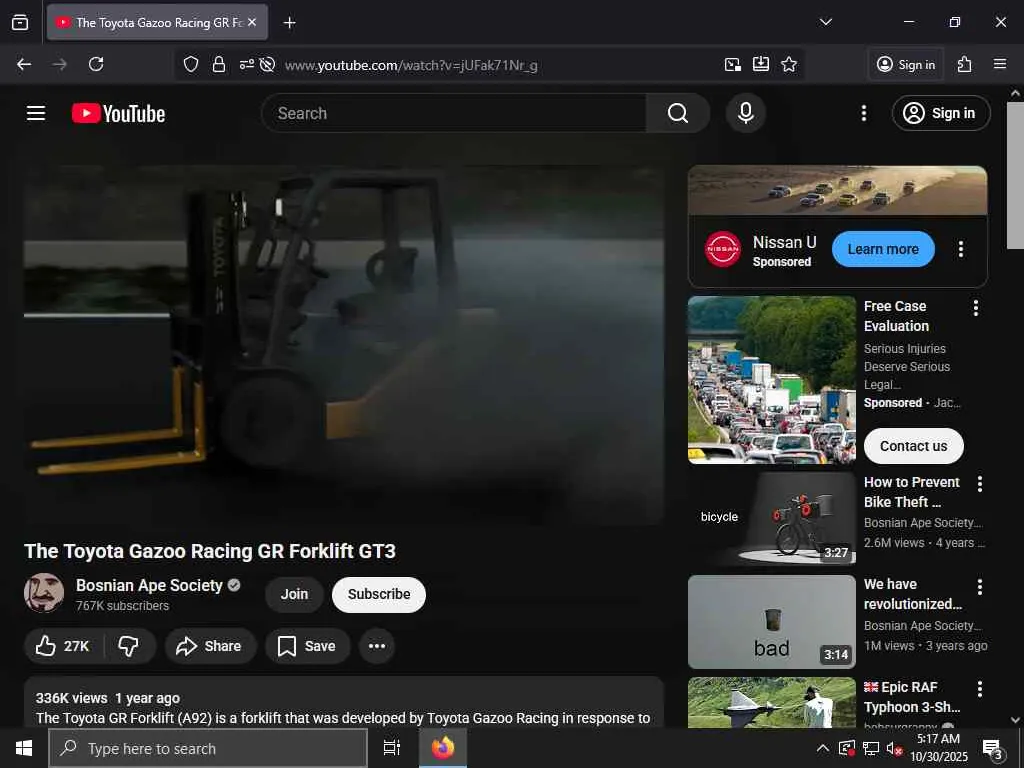
Task: Share the forklift video
Action: [x=210, y=646]
